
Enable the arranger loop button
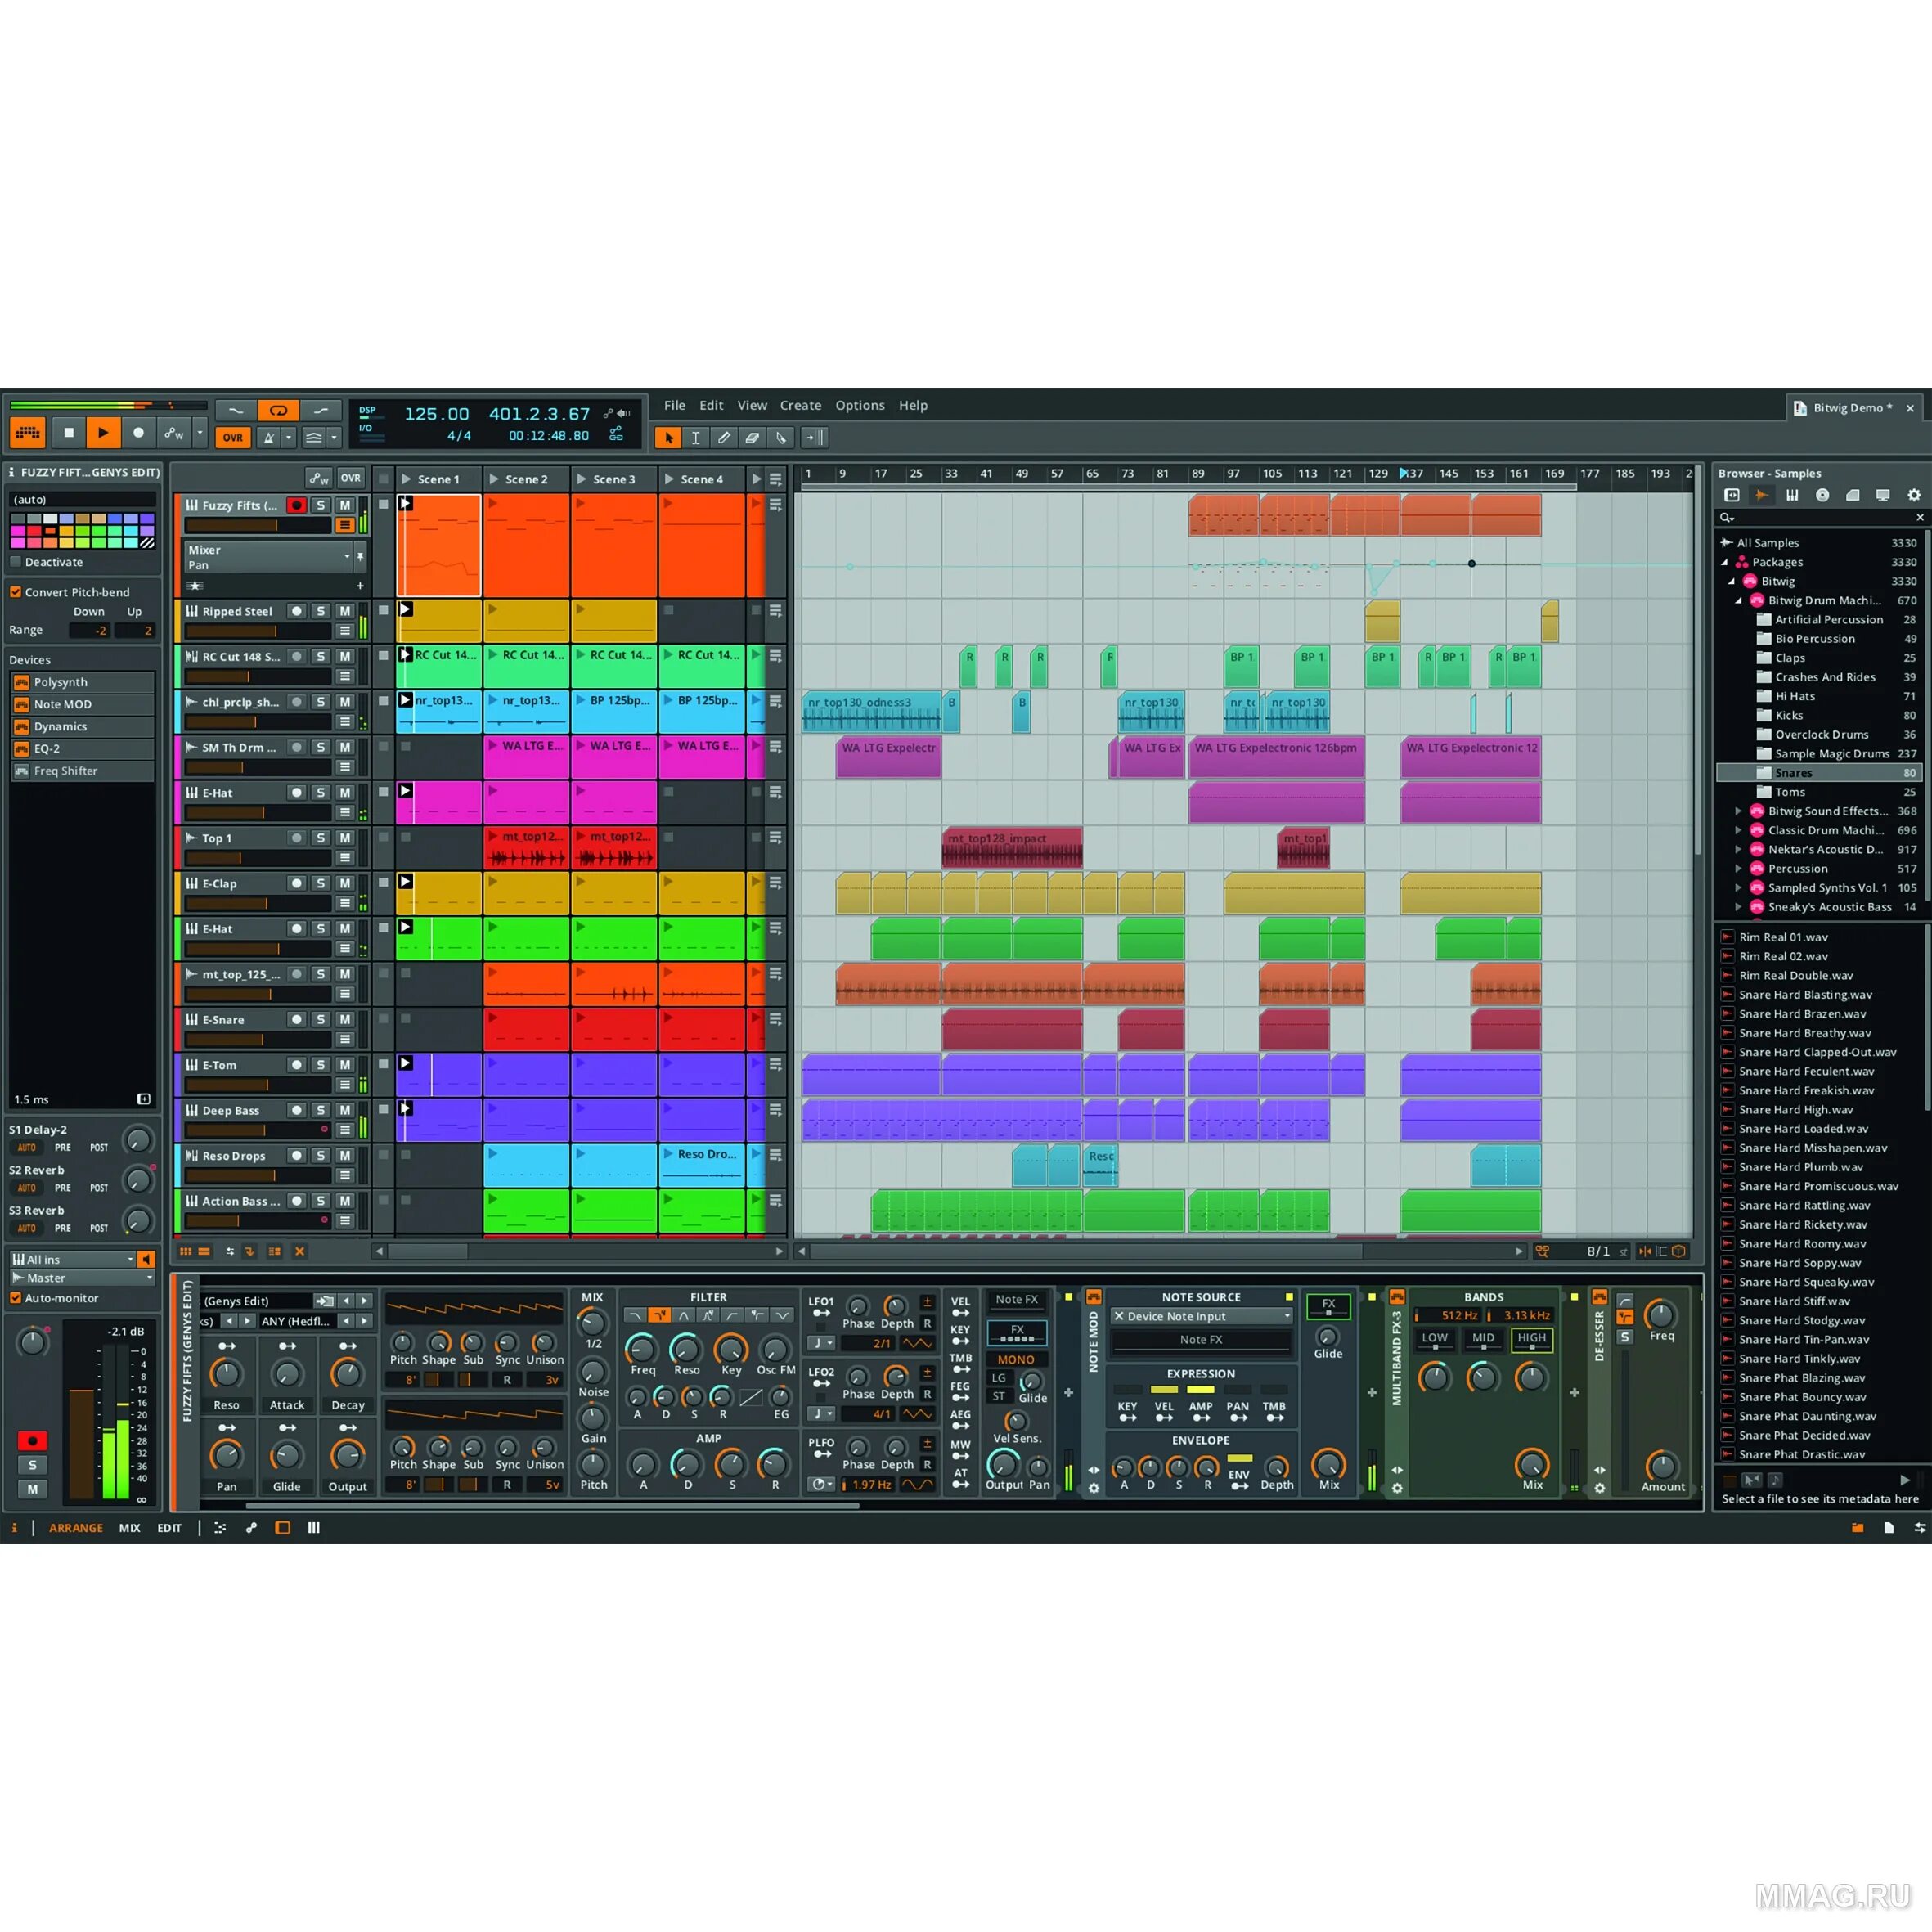click(278, 411)
